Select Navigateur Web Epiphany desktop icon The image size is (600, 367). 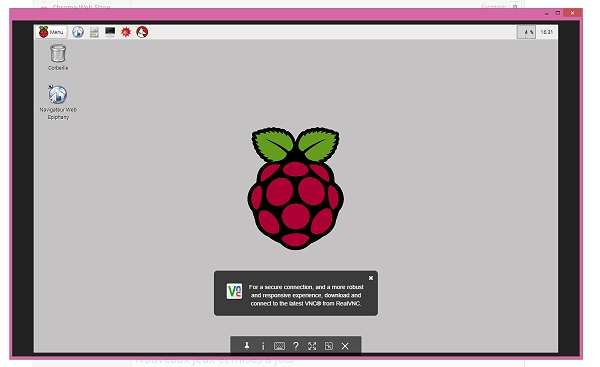tap(58, 102)
